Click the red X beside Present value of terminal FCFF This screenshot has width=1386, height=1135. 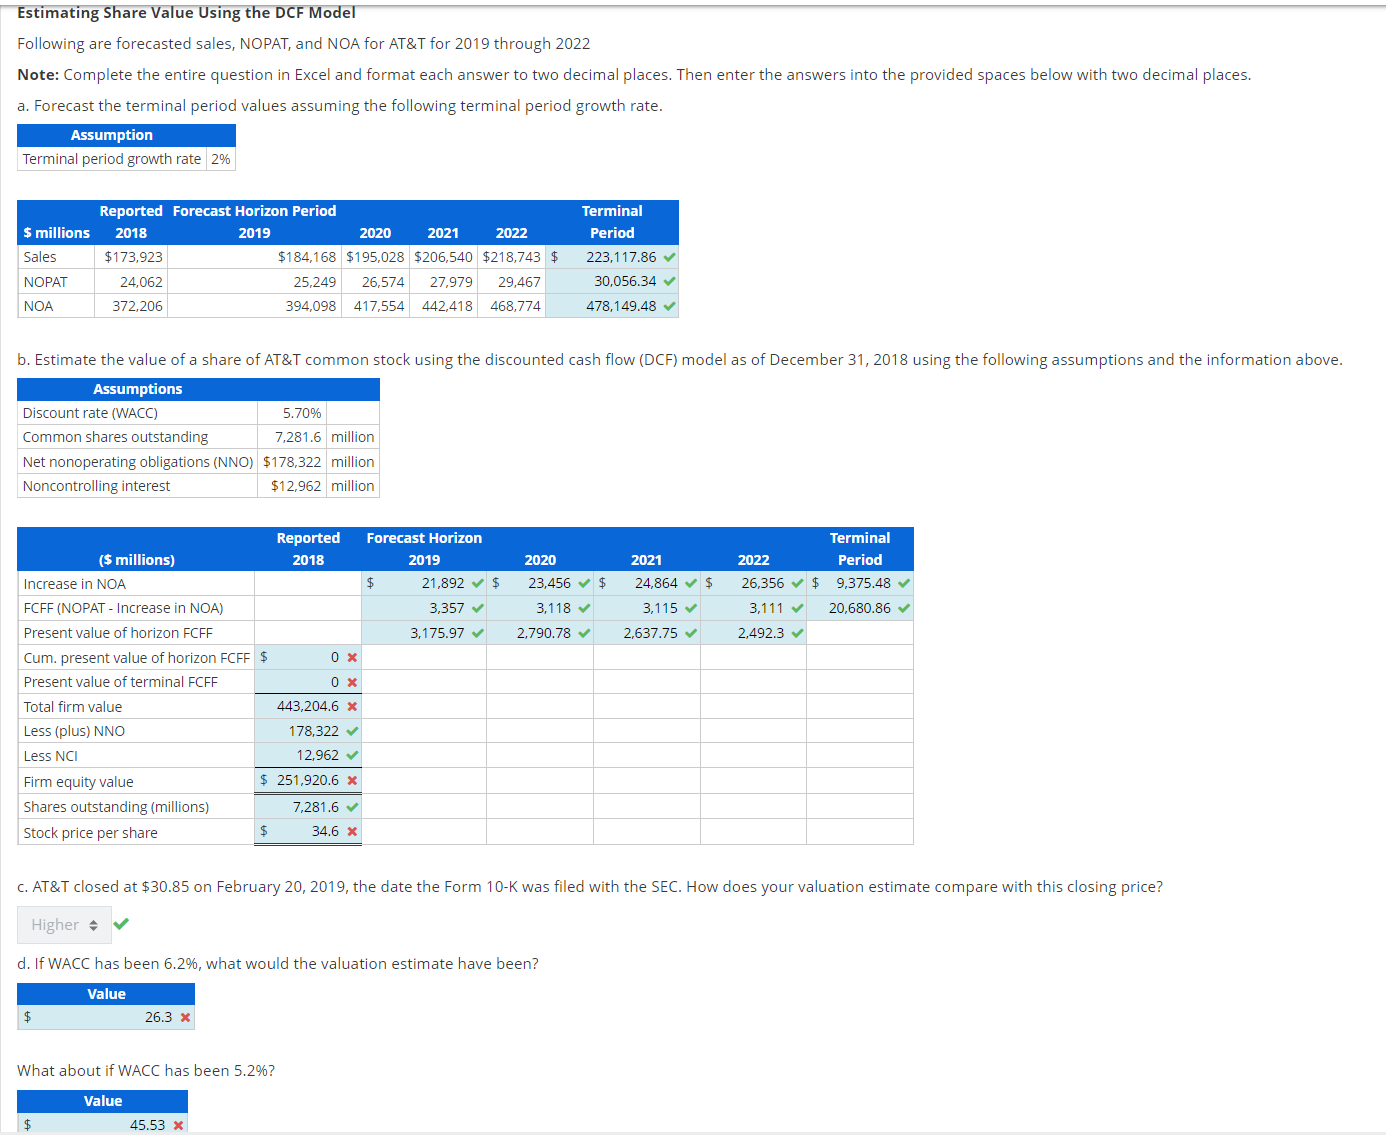click(x=352, y=681)
